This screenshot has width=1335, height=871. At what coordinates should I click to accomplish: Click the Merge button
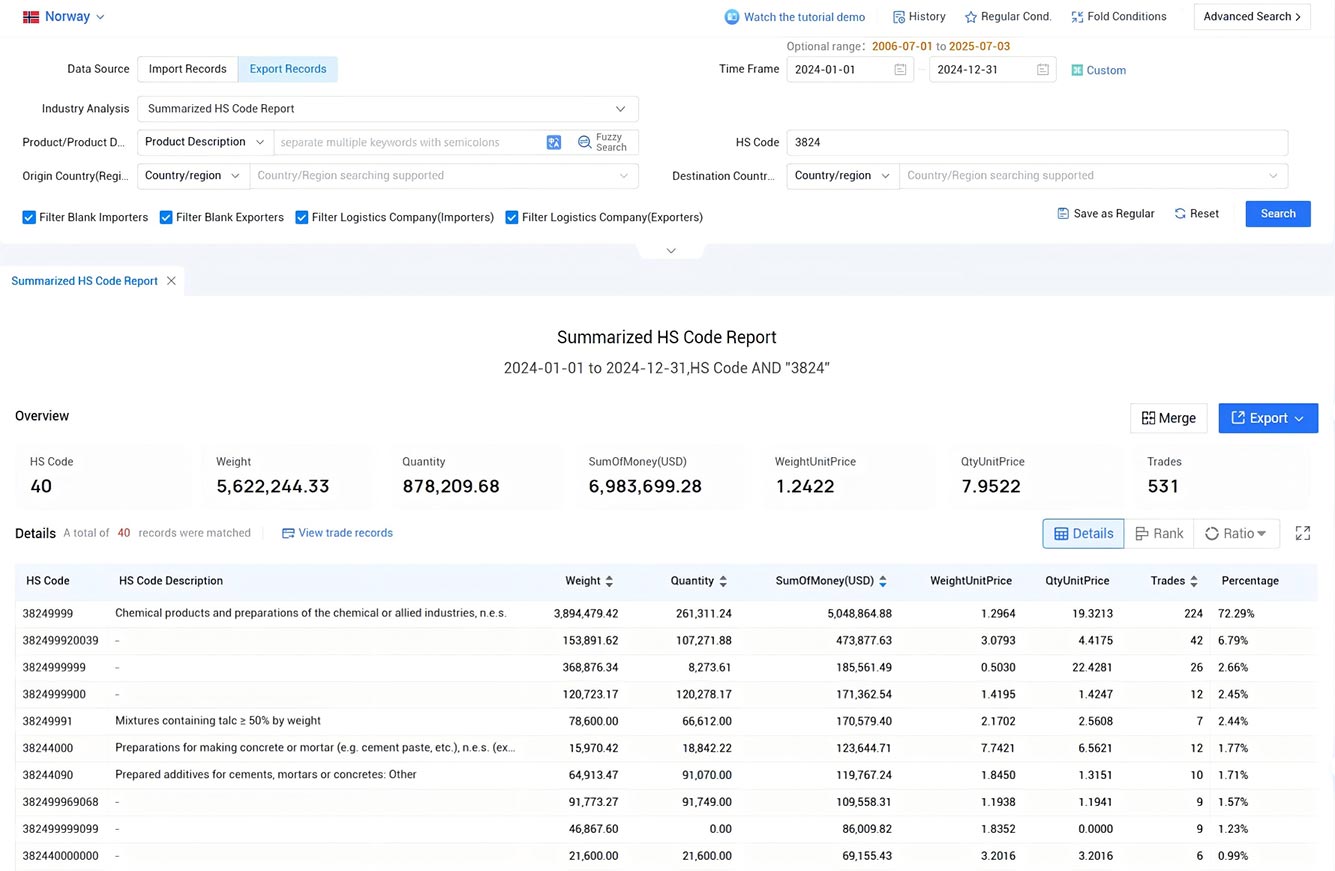[1169, 418]
